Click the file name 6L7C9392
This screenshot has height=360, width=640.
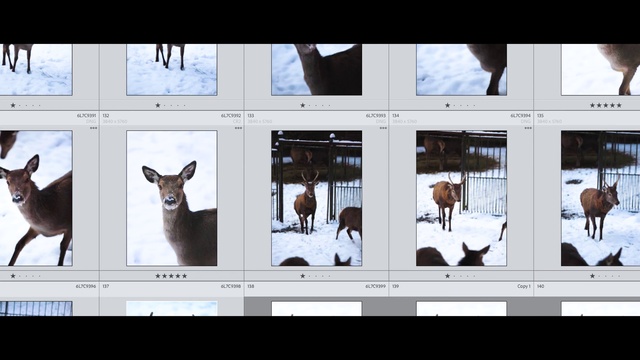pyautogui.click(x=231, y=116)
